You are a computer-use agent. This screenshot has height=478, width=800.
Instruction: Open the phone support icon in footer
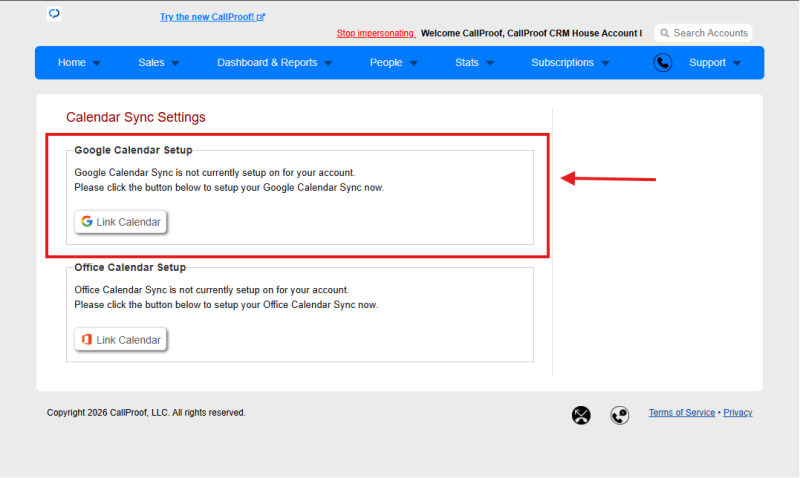[x=619, y=415]
